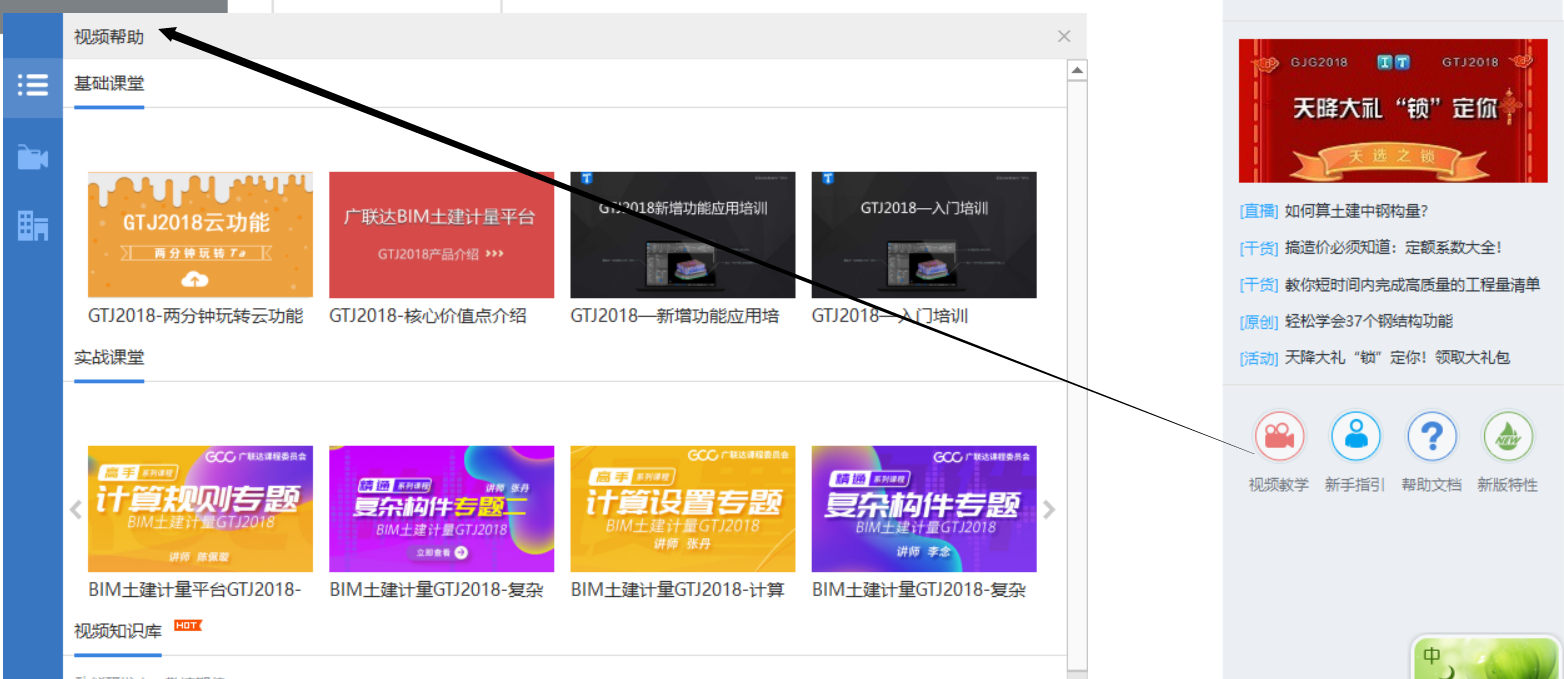Image resolution: width=1564 pixels, height=679 pixels.
Task: Click the 新版特性 label text
Action: point(1508,485)
